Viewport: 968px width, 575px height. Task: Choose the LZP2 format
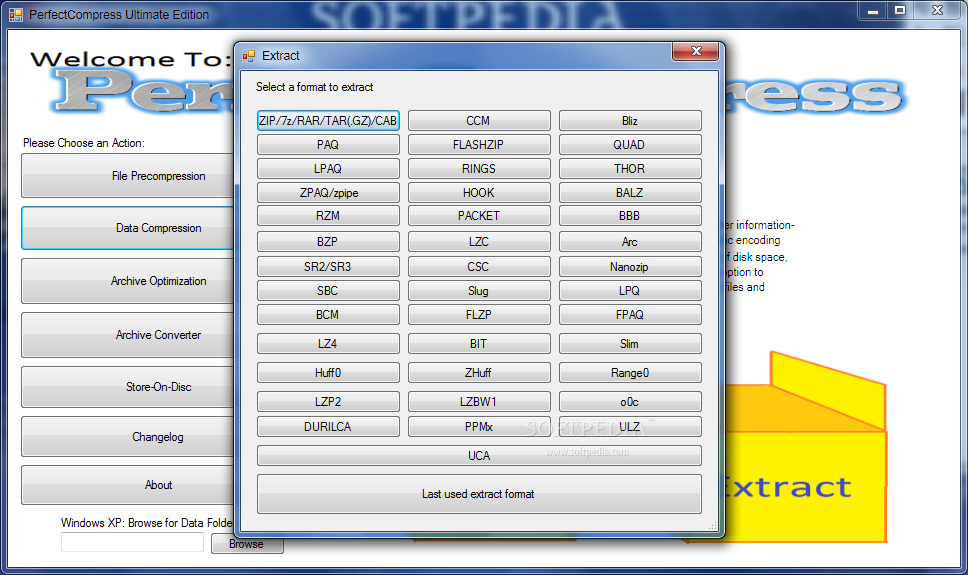click(x=328, y=401)
